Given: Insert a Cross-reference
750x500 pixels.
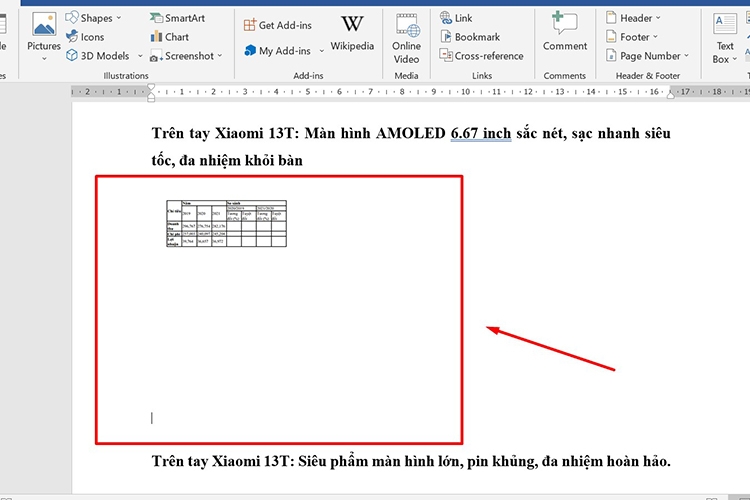Looking at the screenshot, I should (481, 56).
